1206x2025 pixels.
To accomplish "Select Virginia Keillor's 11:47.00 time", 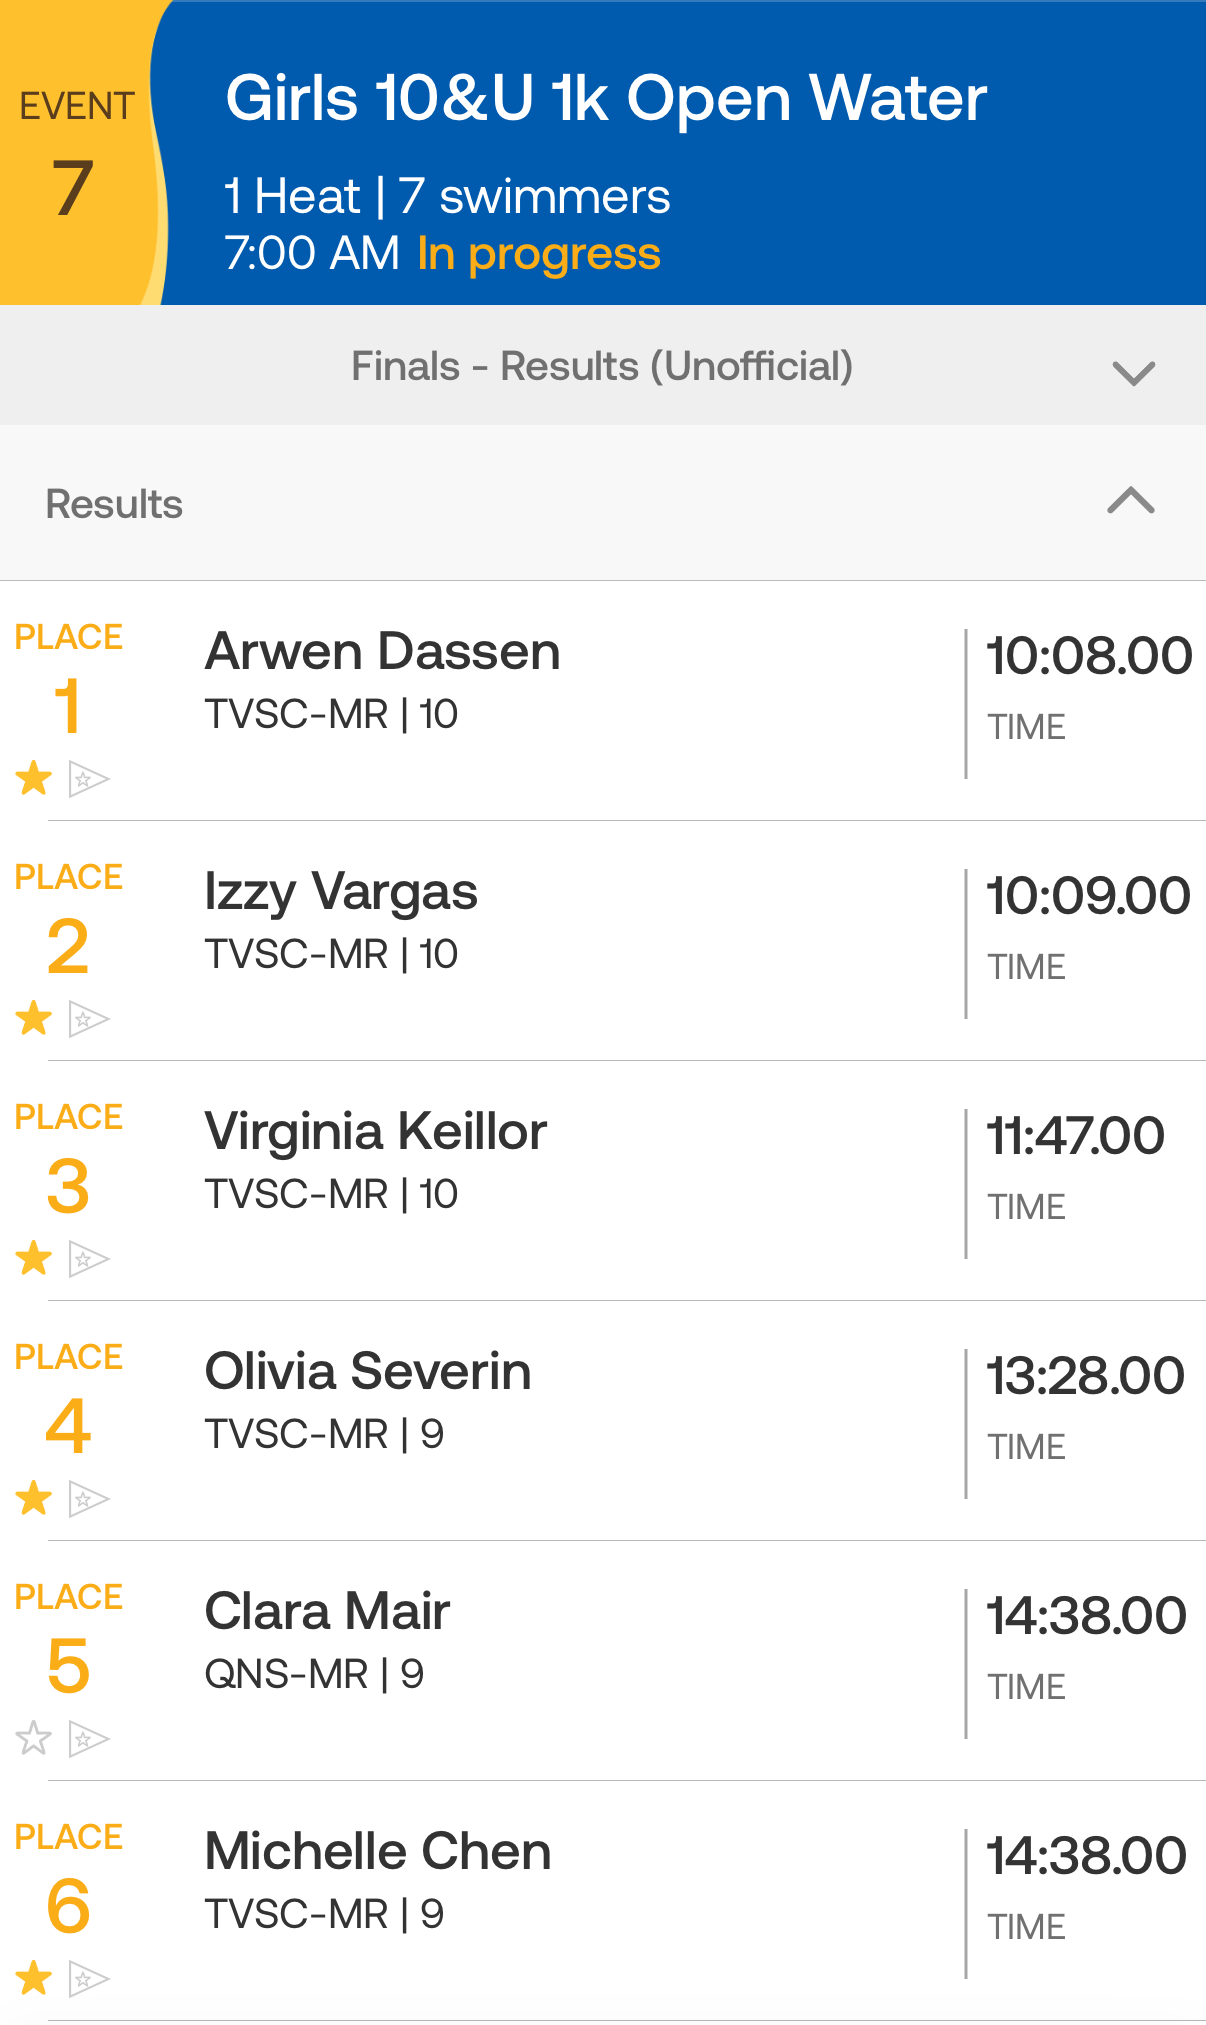I will (1075, 1137).
